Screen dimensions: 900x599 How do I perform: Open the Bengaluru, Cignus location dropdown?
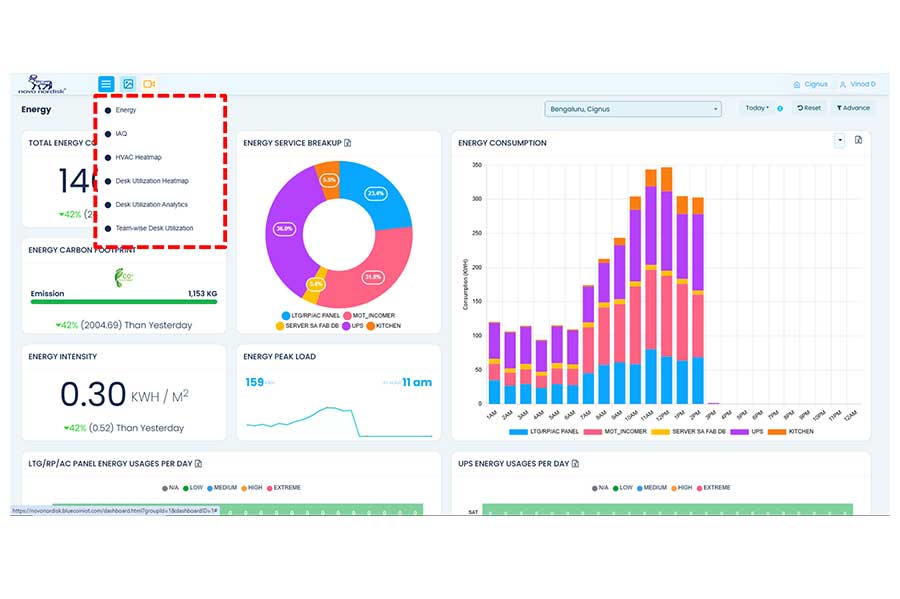633,109
